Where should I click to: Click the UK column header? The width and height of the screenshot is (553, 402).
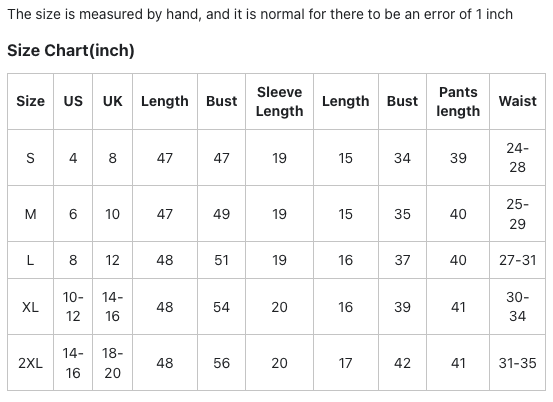click(x=113, y=102)
